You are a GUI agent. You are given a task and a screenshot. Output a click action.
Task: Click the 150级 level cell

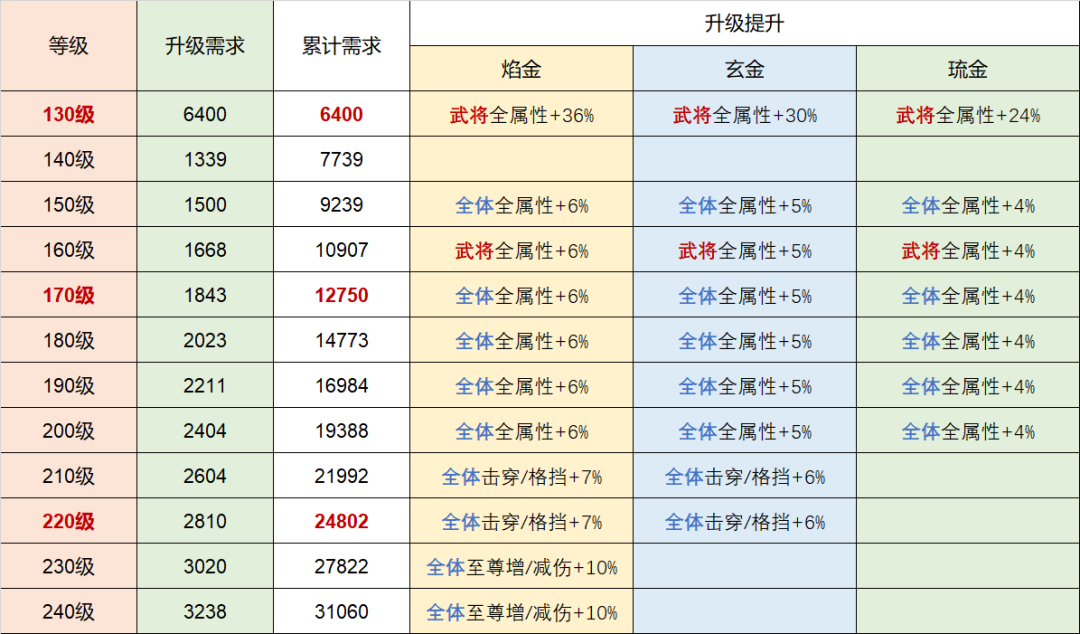68,205
